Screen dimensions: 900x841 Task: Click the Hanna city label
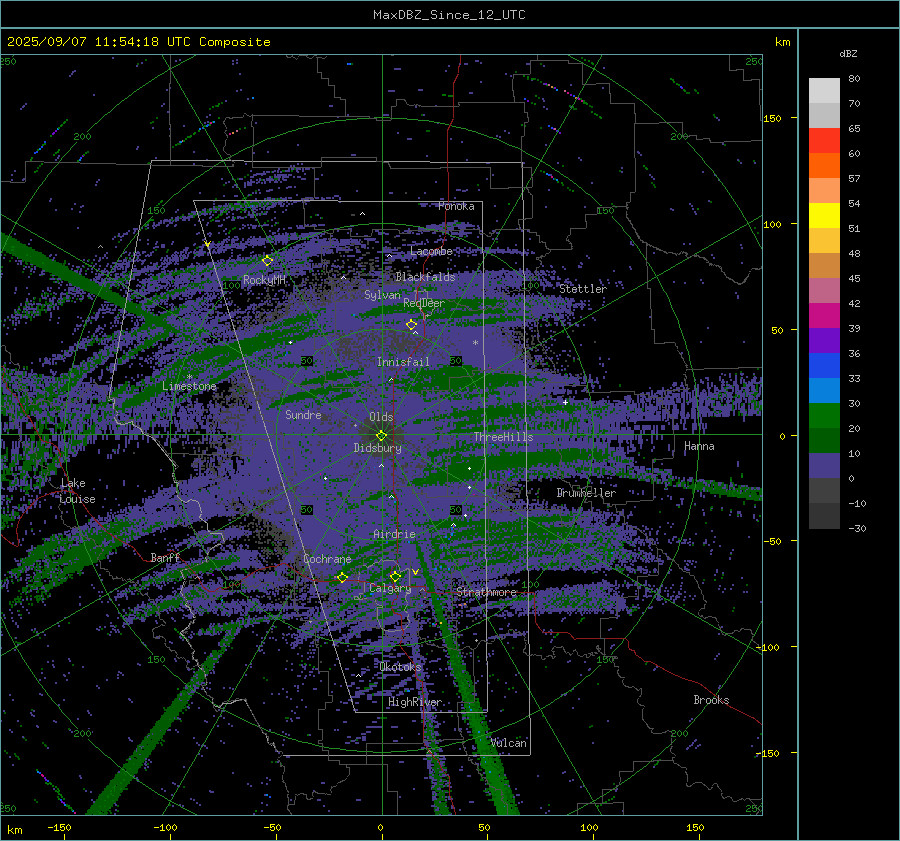click(x=699, y=446)
